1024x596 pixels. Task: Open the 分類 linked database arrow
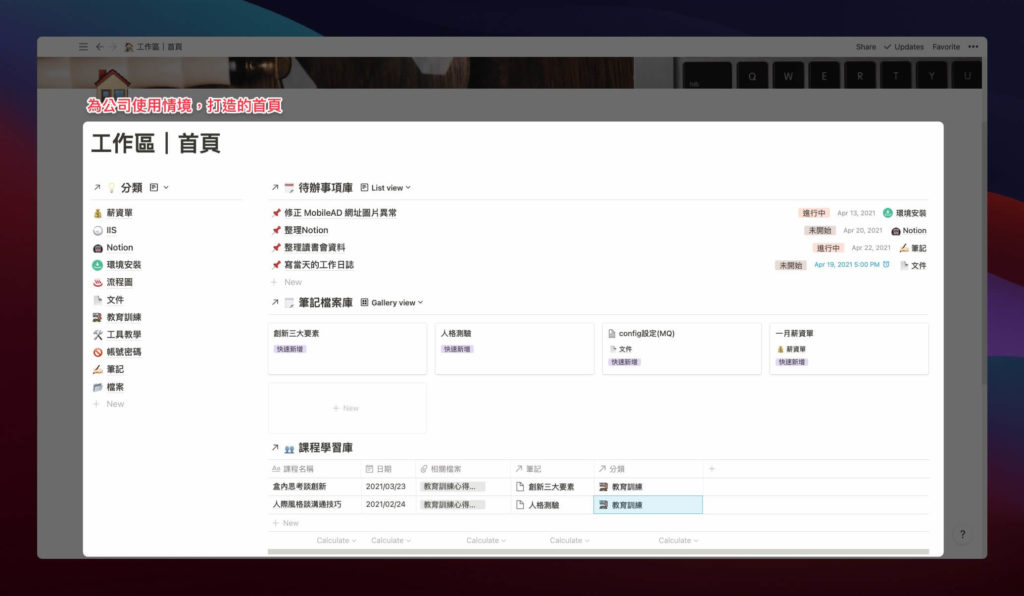point(97,187)
